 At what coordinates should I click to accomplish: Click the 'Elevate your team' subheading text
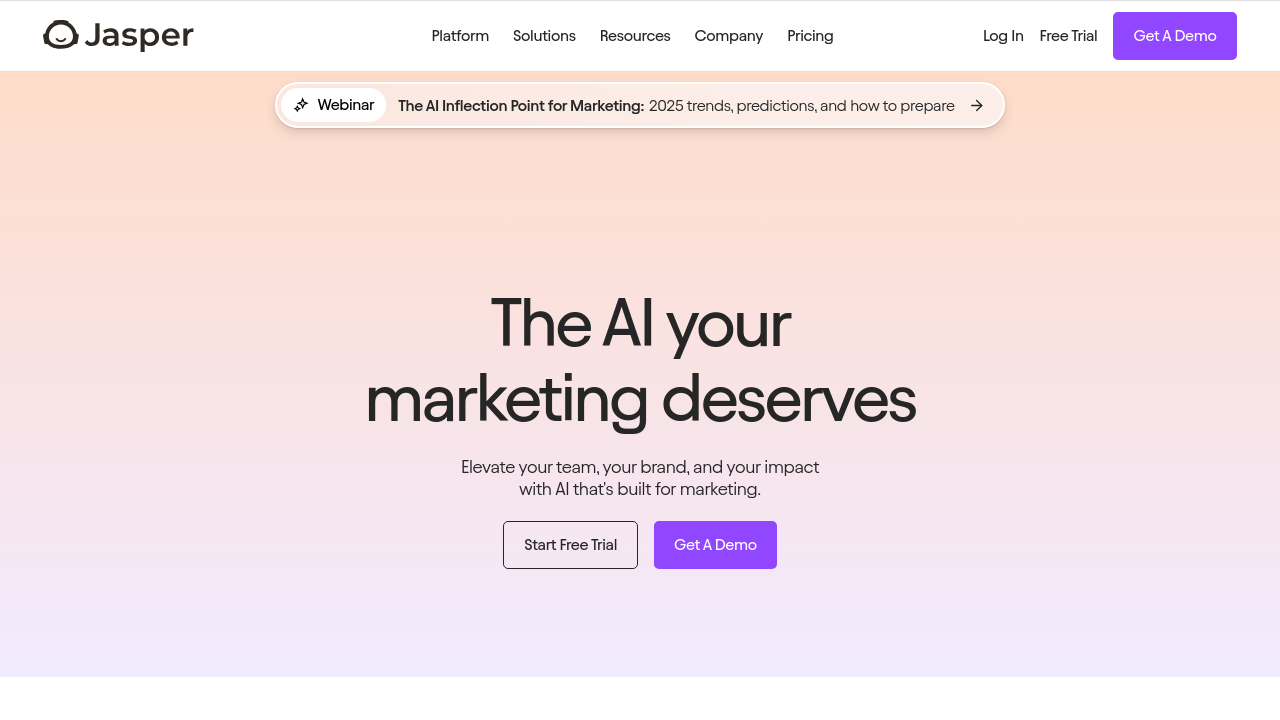pyautogui.click(x=640, y=467)
